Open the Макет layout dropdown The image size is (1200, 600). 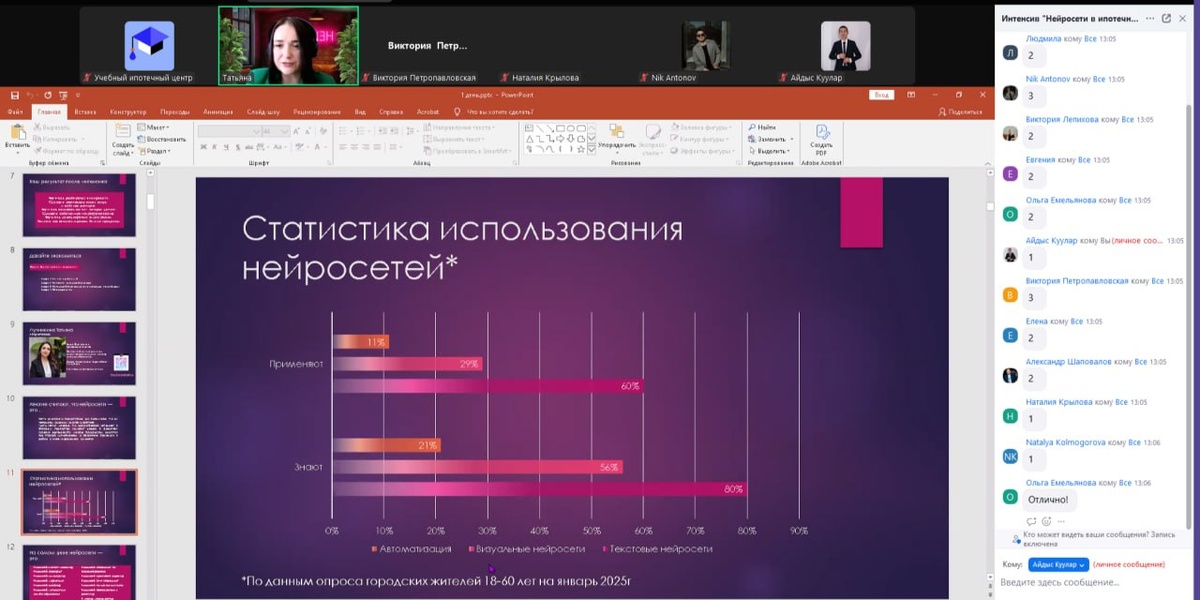[x=154, y=128]
